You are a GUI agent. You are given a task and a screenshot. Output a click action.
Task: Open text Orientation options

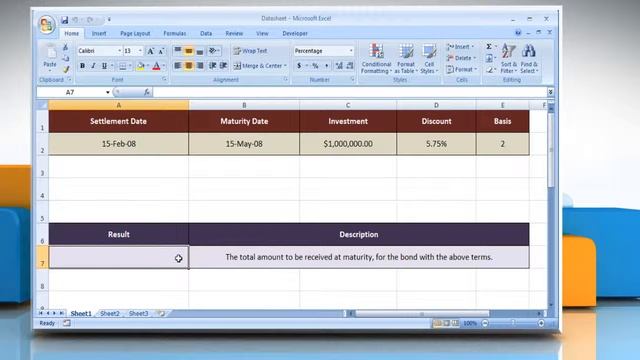(213, 51)
